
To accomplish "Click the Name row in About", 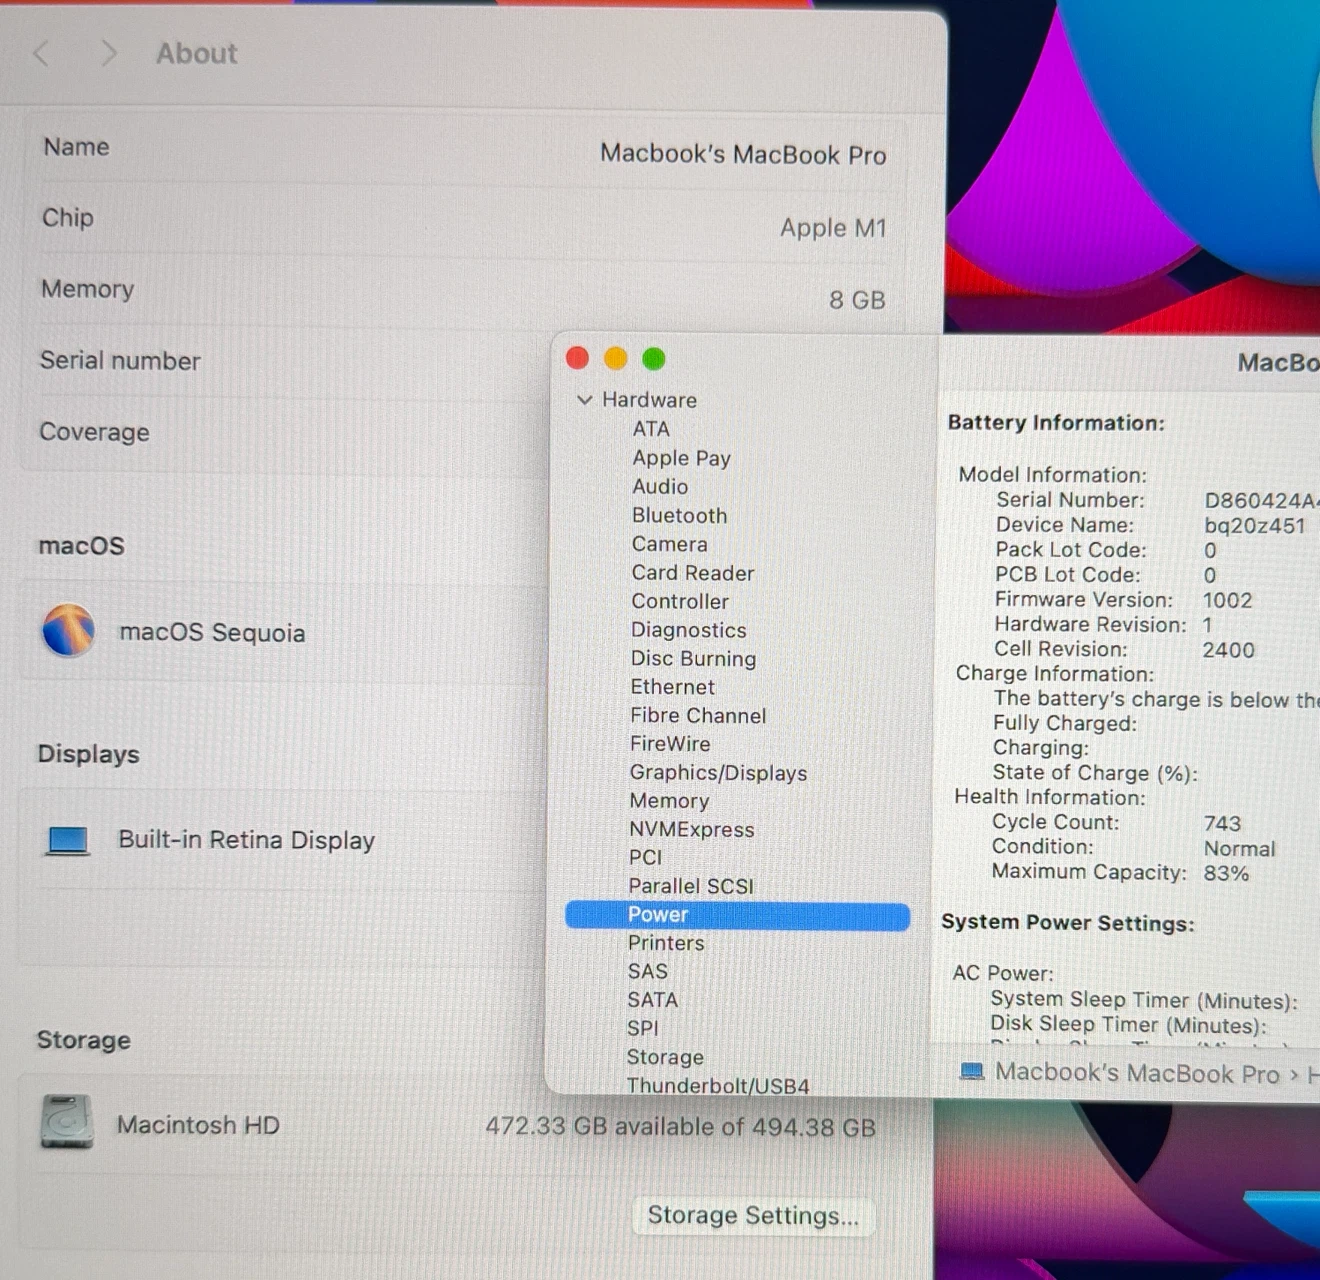I will [464, 151].
